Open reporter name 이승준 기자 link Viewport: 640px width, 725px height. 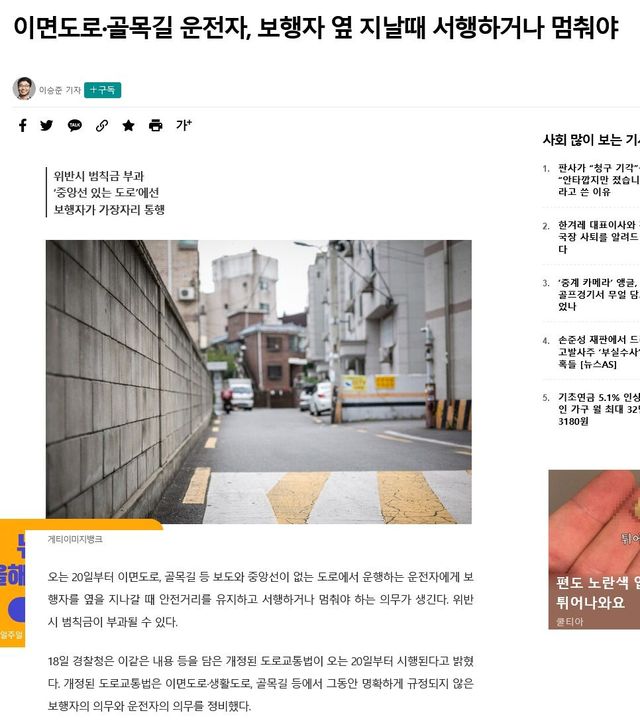(x=59, y=90)
